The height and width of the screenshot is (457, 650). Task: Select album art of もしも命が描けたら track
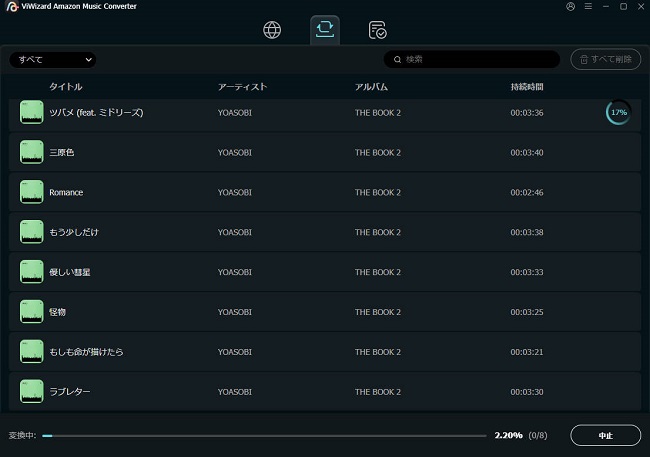click(32, 352)
